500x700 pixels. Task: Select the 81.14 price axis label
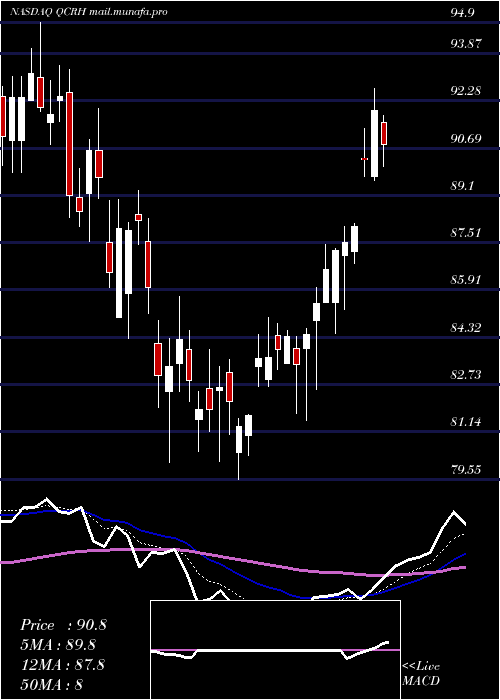pyautogui.click(x=467, y=422)
